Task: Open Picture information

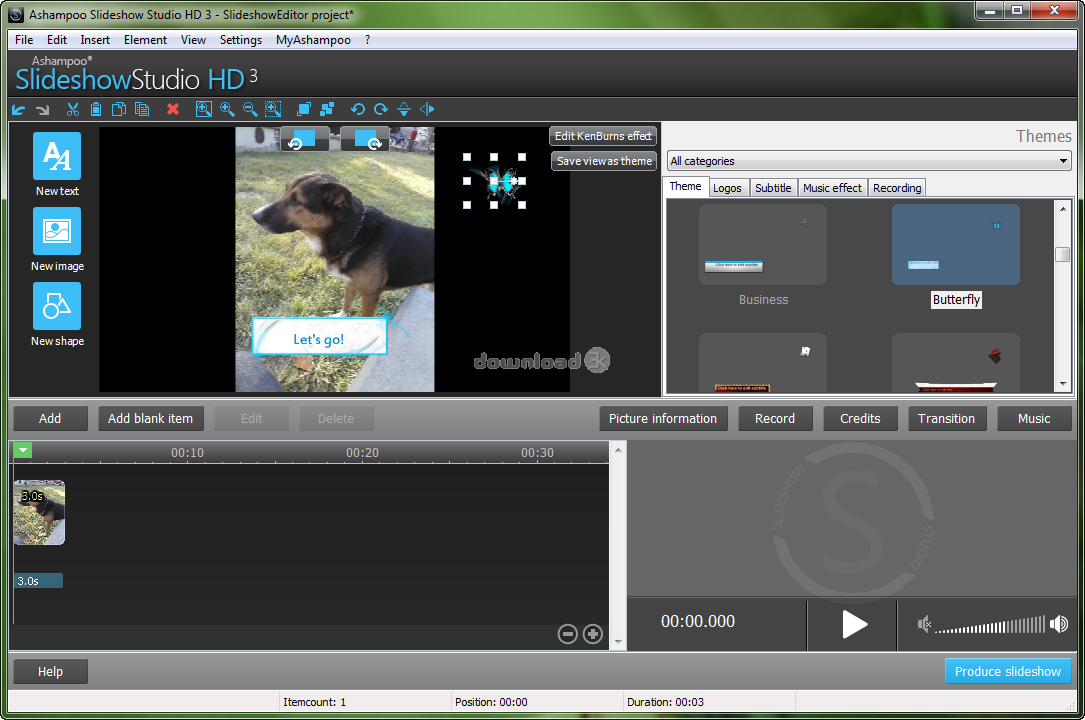Action: (663, 418)
